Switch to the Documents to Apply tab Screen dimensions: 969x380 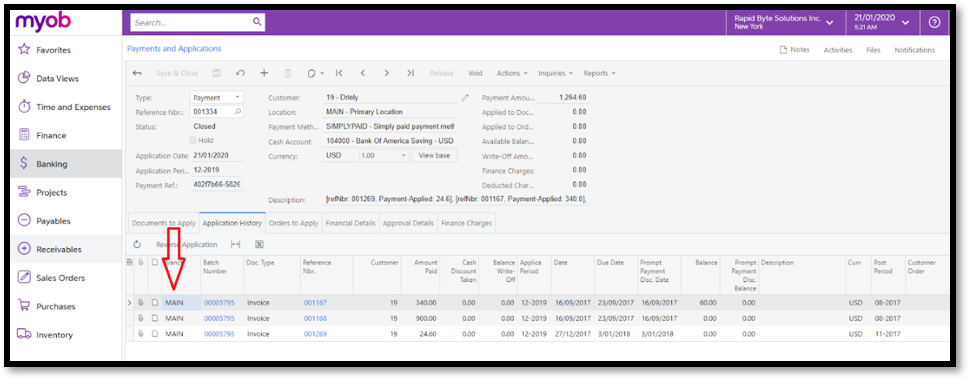pos(163,223)
